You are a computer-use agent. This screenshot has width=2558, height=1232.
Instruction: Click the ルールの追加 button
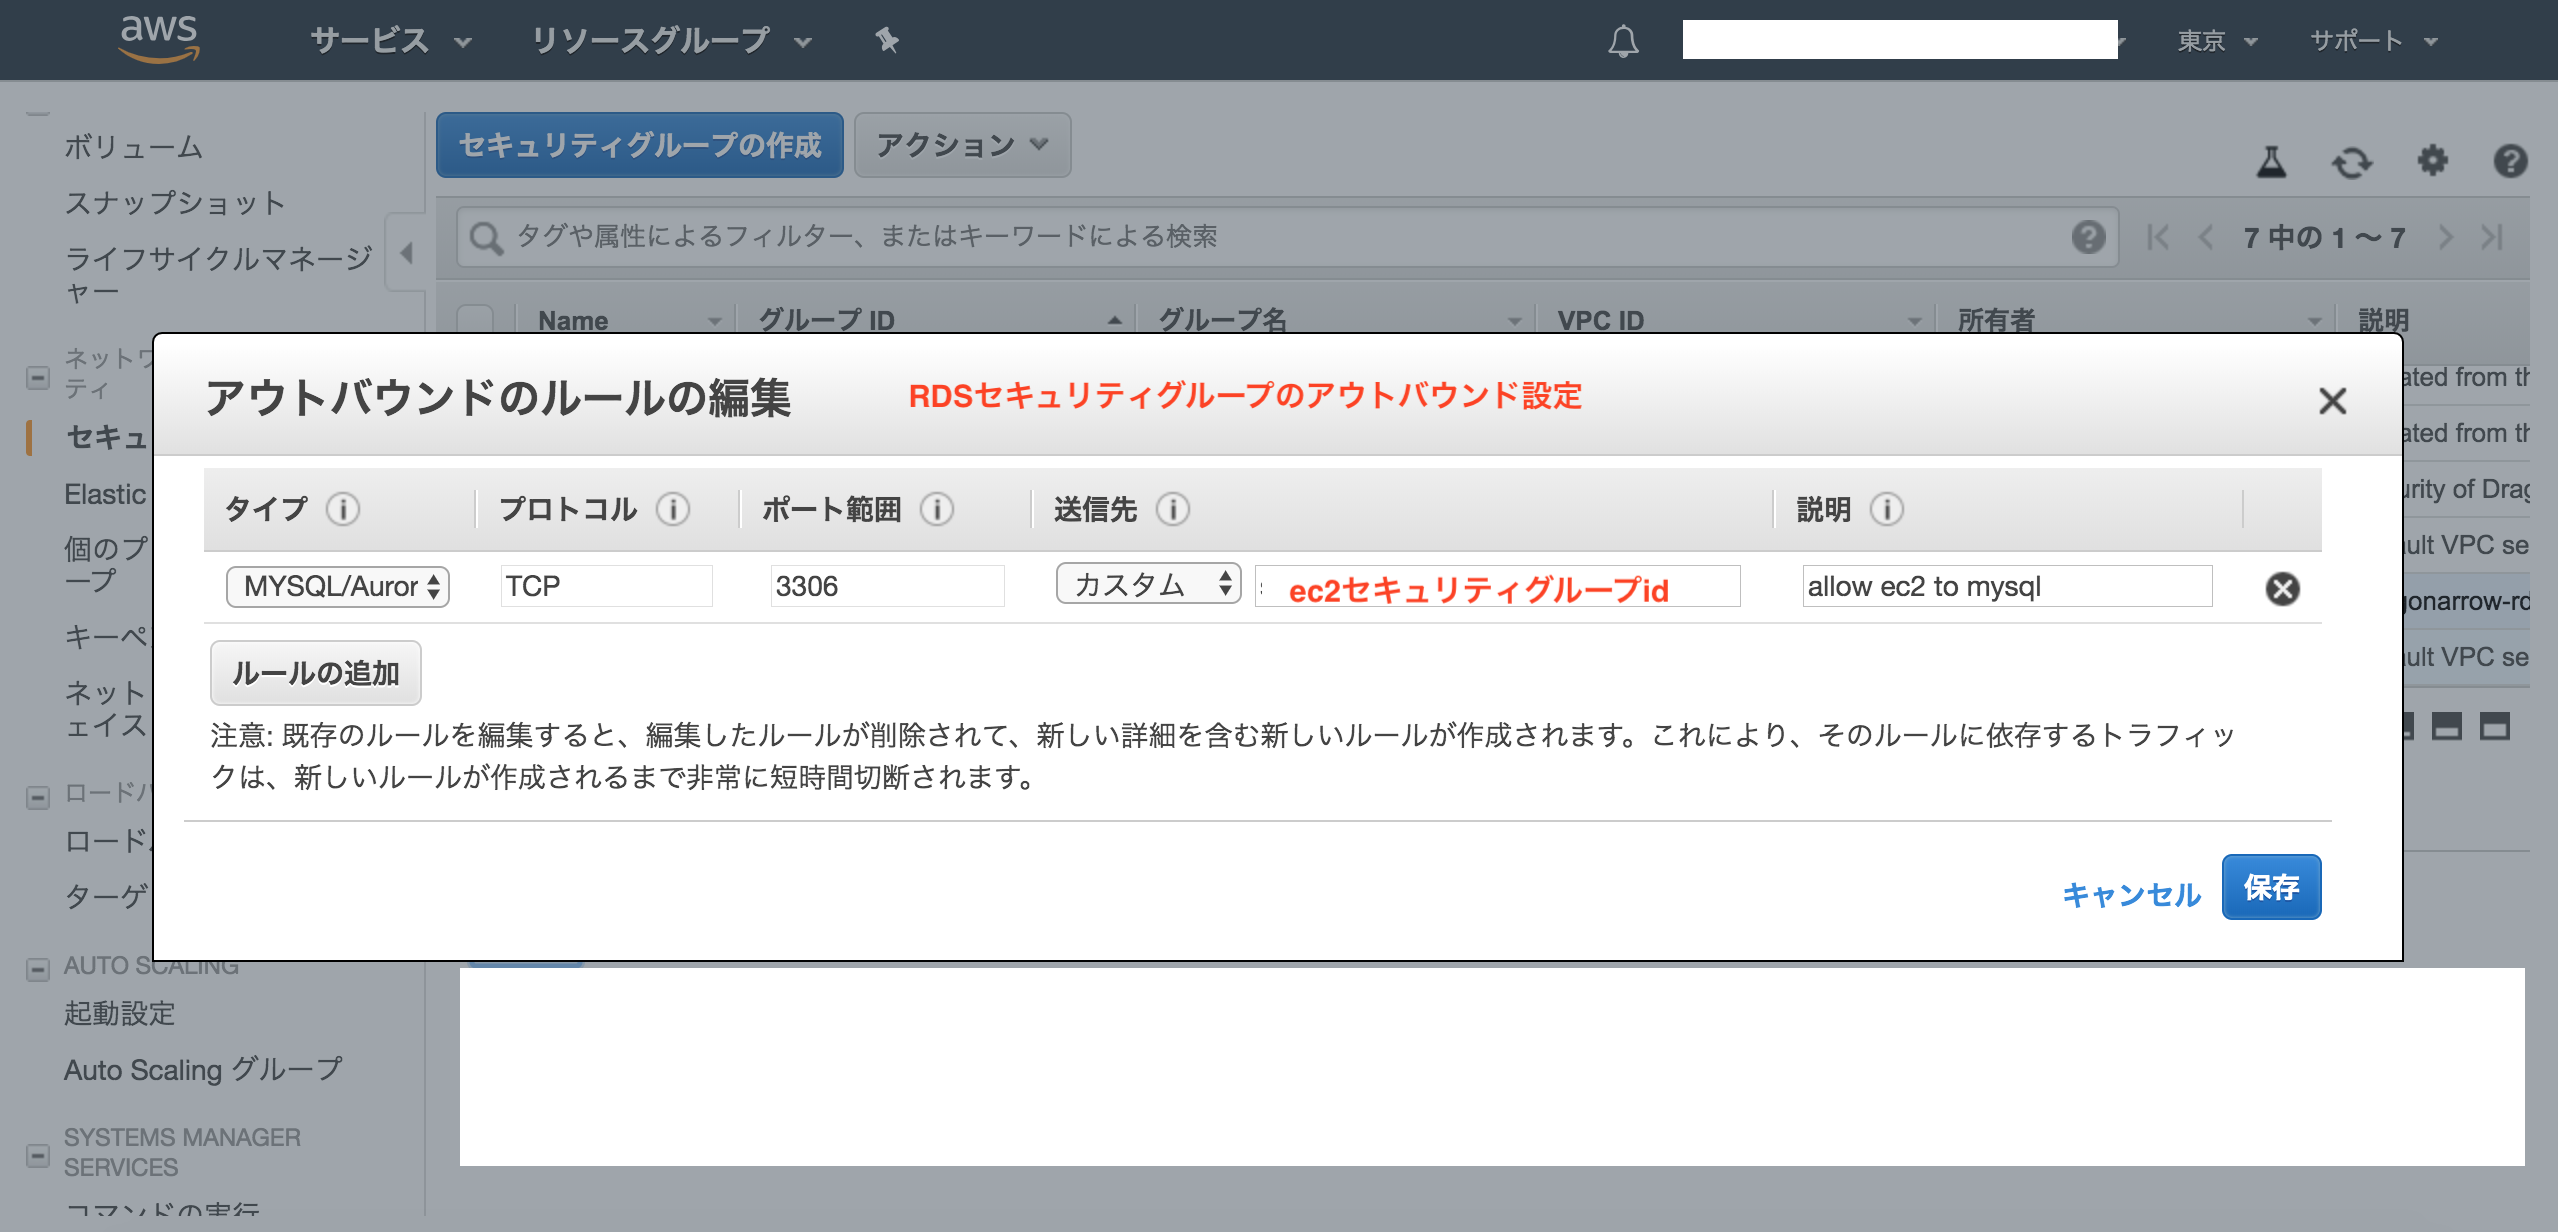point(315,673)
